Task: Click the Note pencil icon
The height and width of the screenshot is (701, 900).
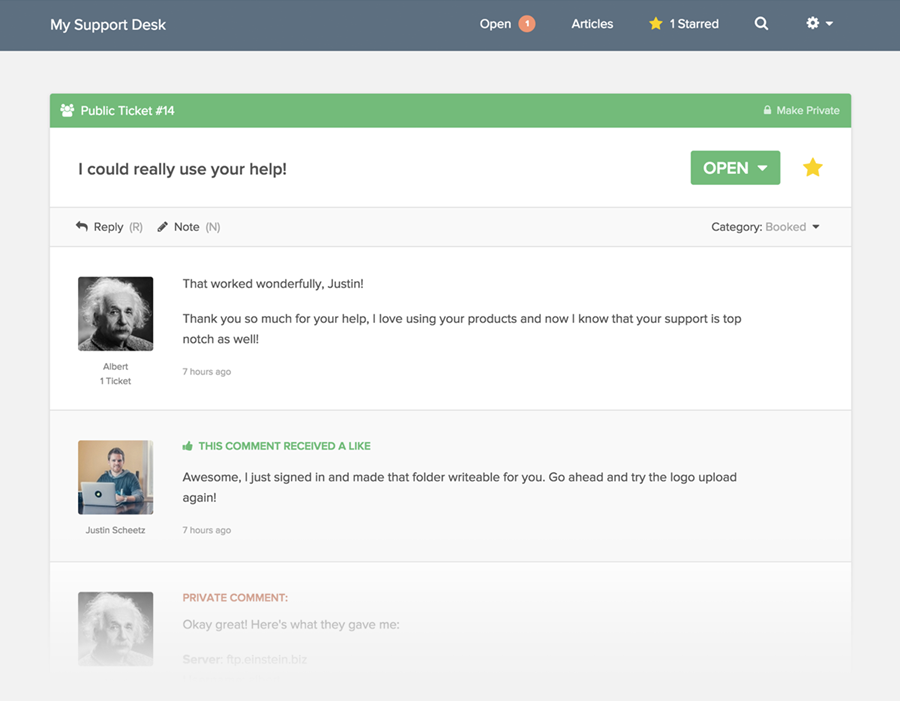Action: 163,227
